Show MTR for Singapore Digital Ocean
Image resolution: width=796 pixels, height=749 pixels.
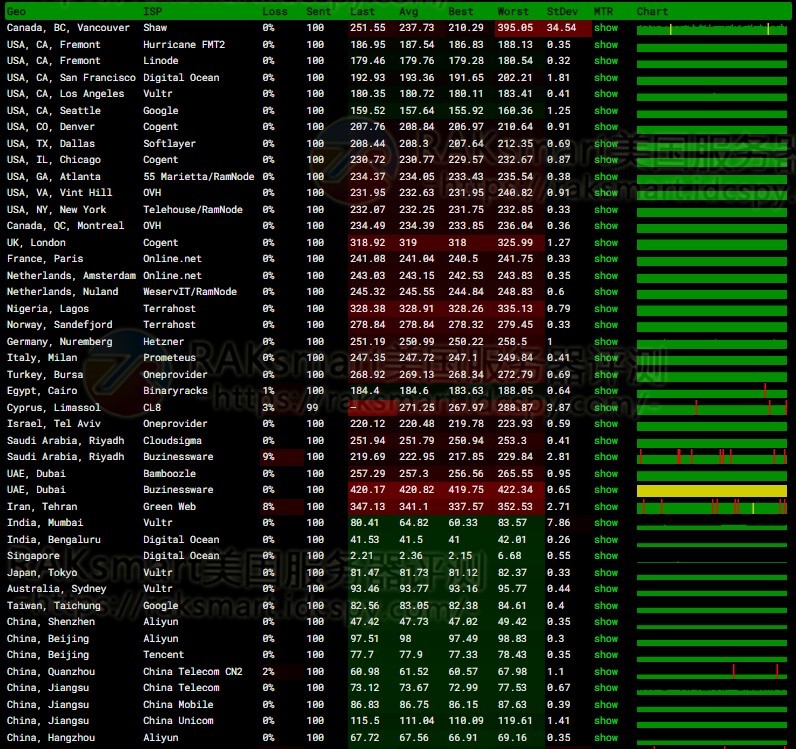point(606,556)
